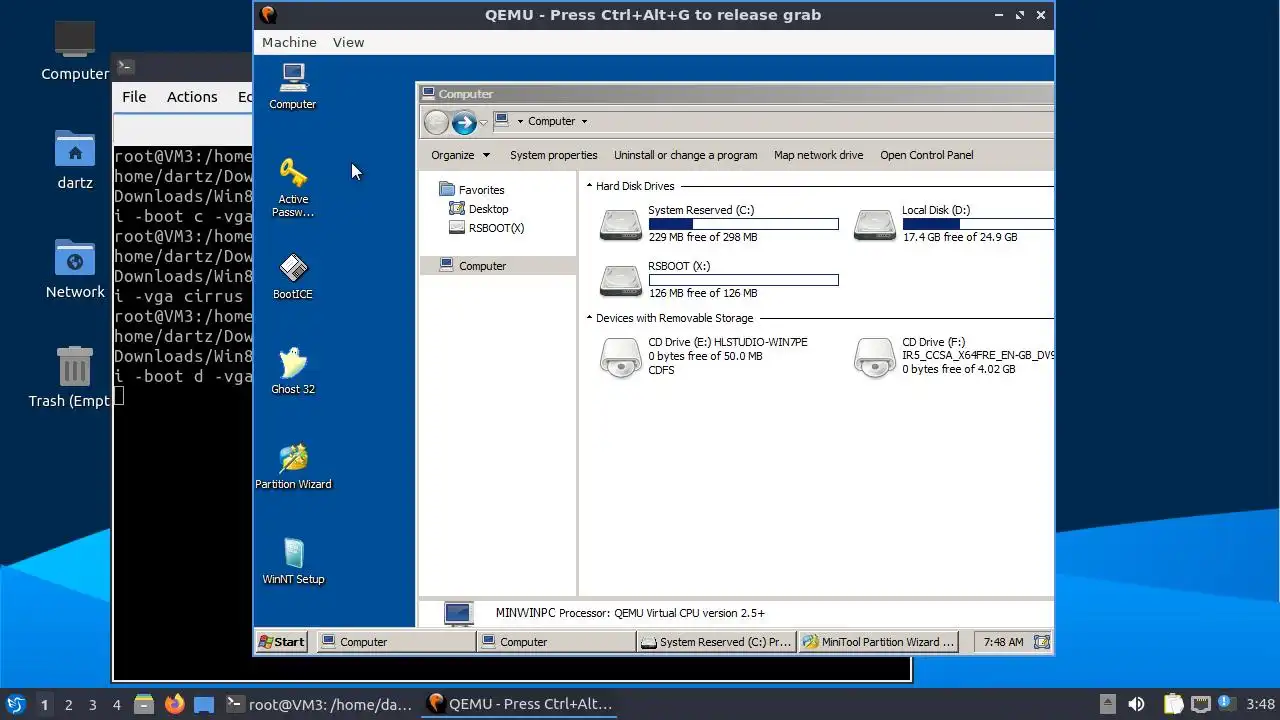
Task: Click the '126 MB free of 126 MB' text
Action: tap(703, 294)
